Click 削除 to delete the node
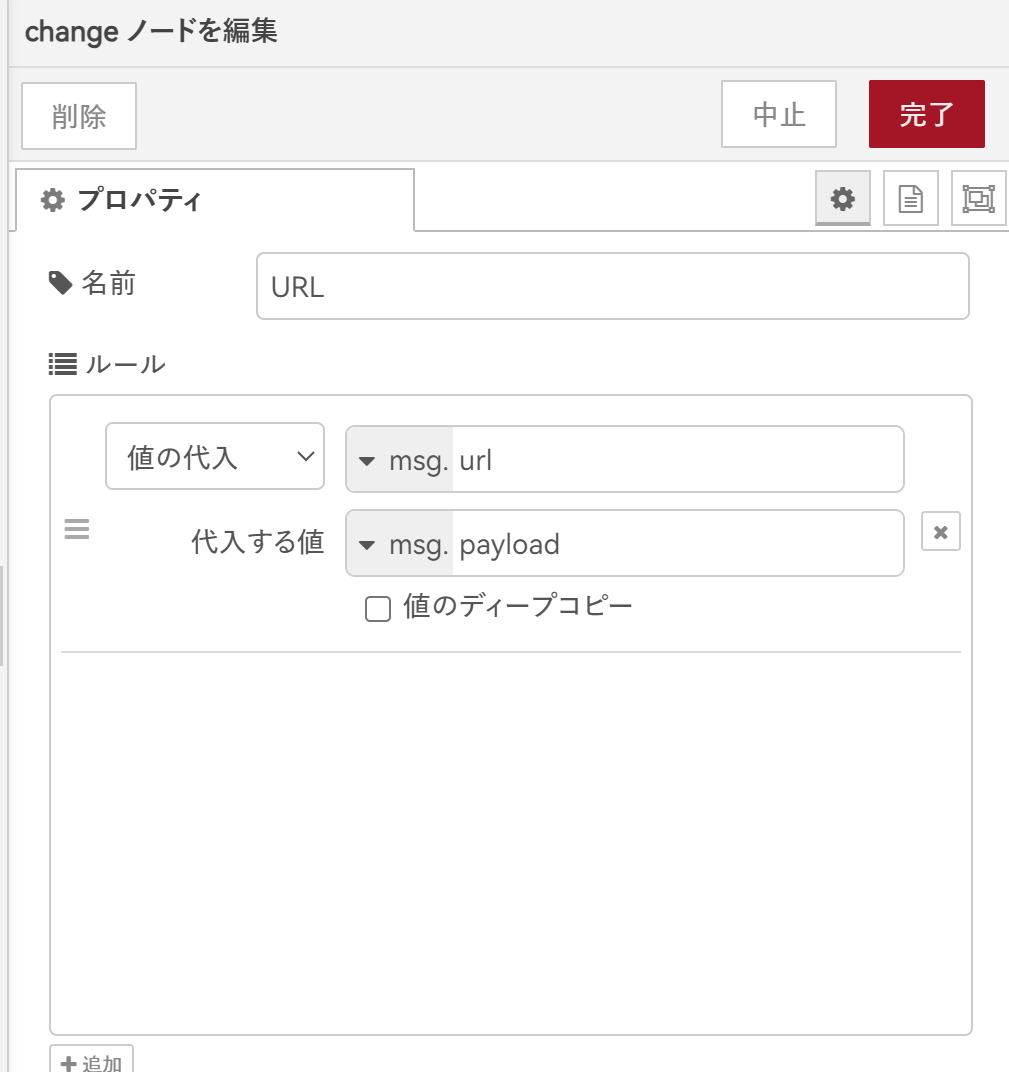1009x1072 pixels. 78,115
